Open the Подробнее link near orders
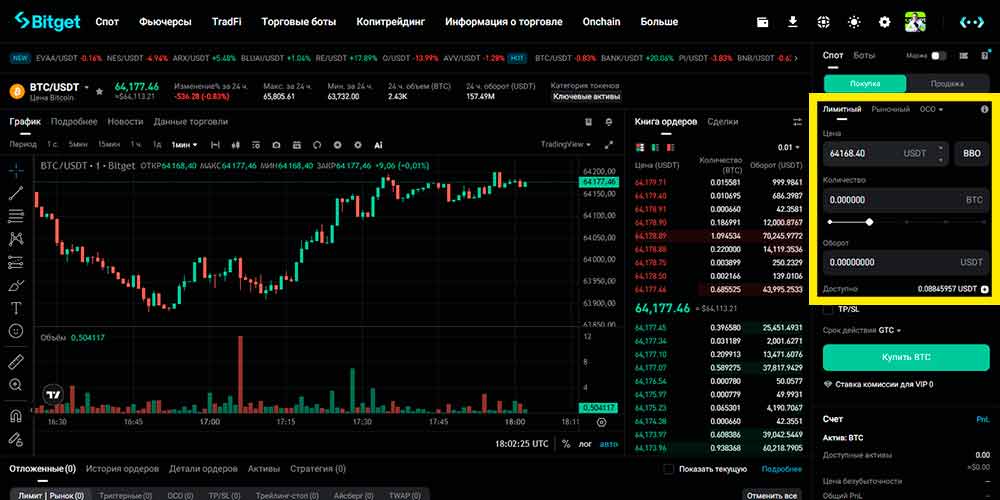The image size is (1000, 500). pos(781,469)
